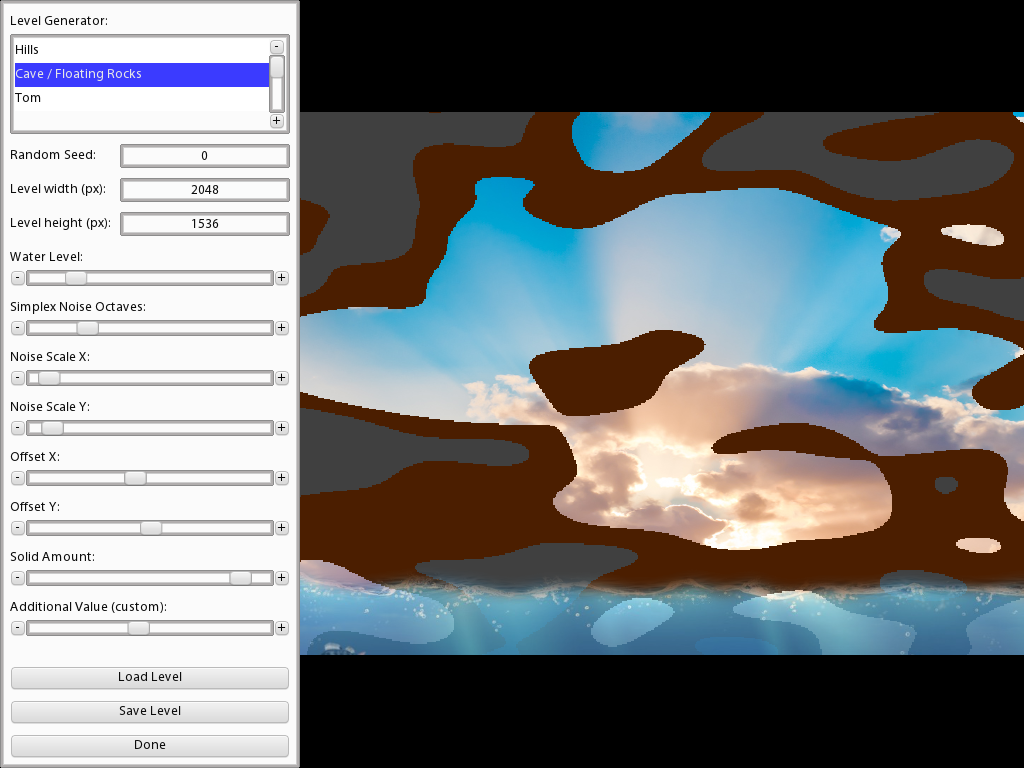Click the minus button for Water Level

click(x=17, y=278)
